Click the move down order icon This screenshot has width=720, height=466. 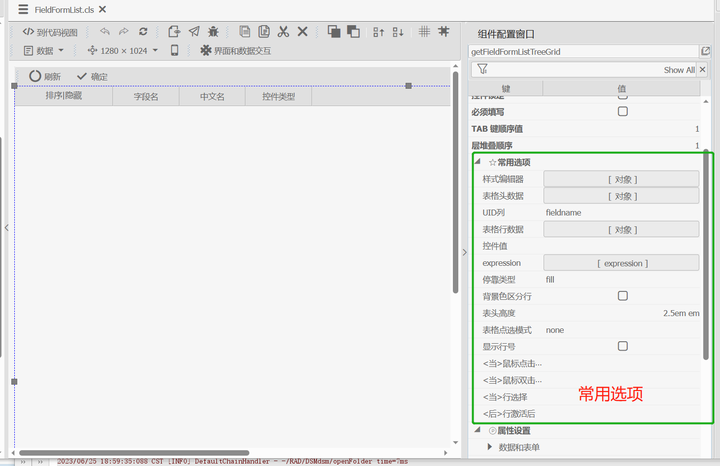pos(398,32)
